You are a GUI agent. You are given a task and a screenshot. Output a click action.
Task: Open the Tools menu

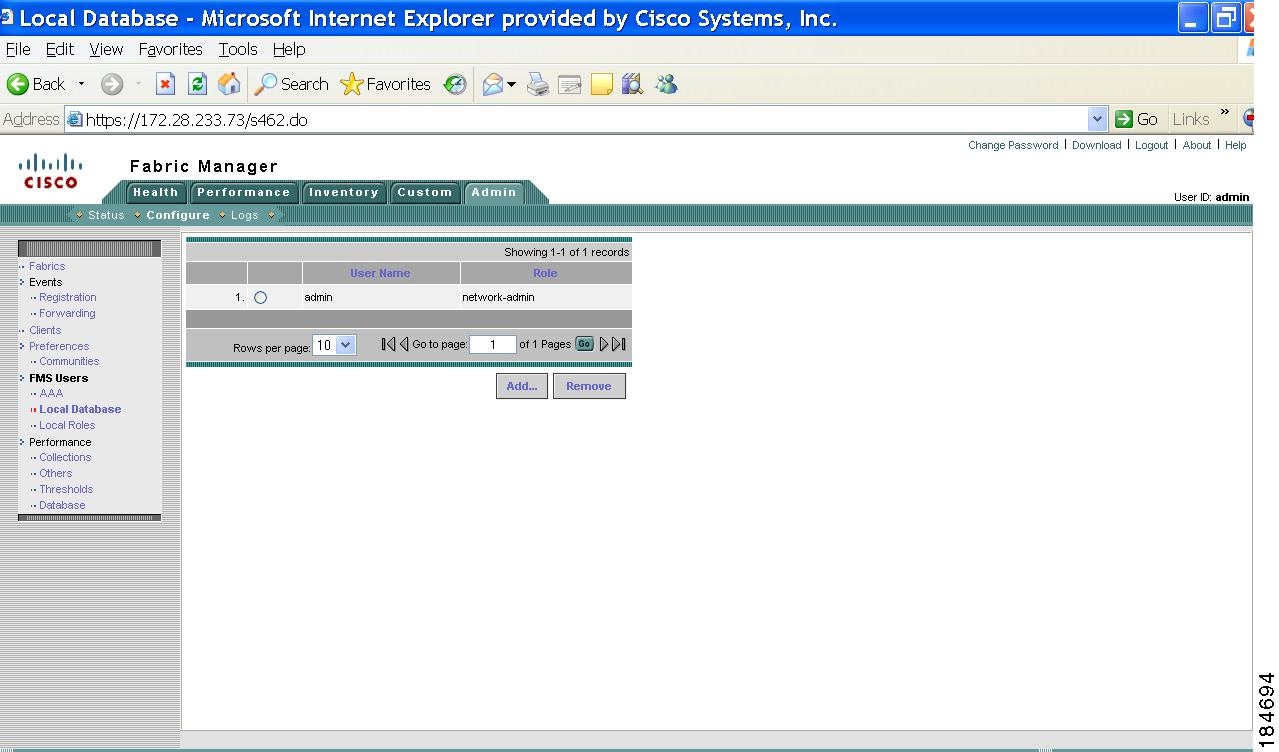[x=237, y=49]
